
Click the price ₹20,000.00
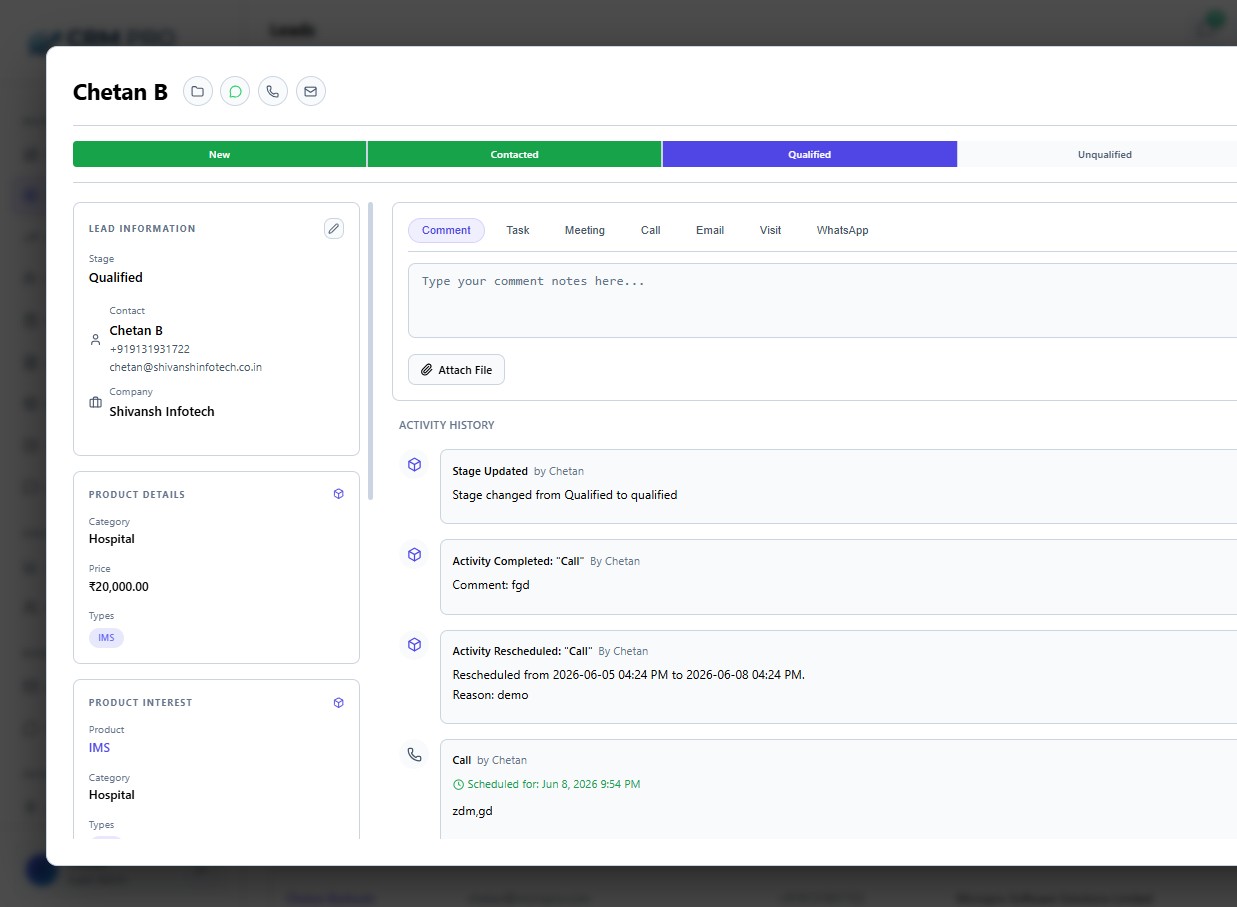coord(119,587)
